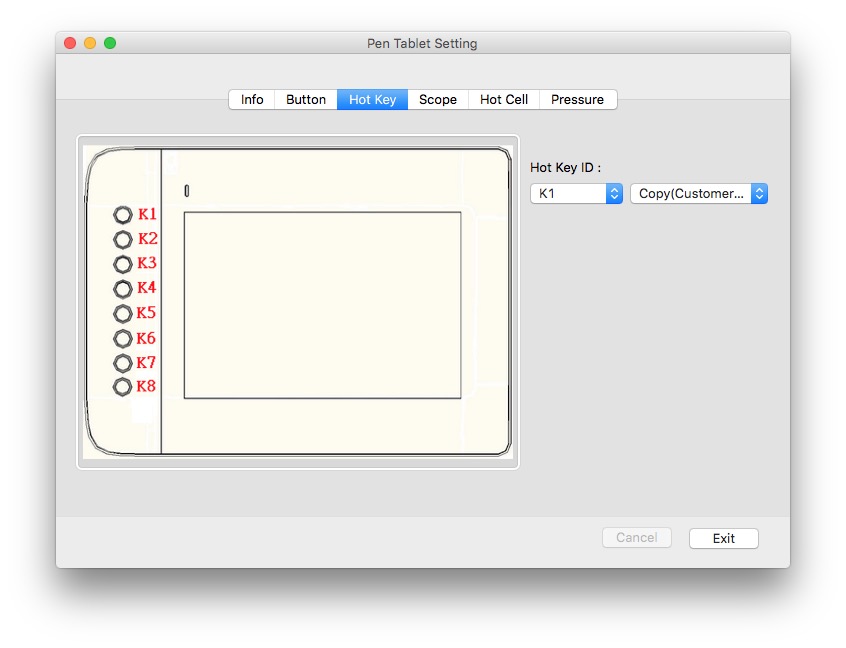The image size is (846, 648).
Task: Click the K2 hot key circle
Action: point(123,239)
